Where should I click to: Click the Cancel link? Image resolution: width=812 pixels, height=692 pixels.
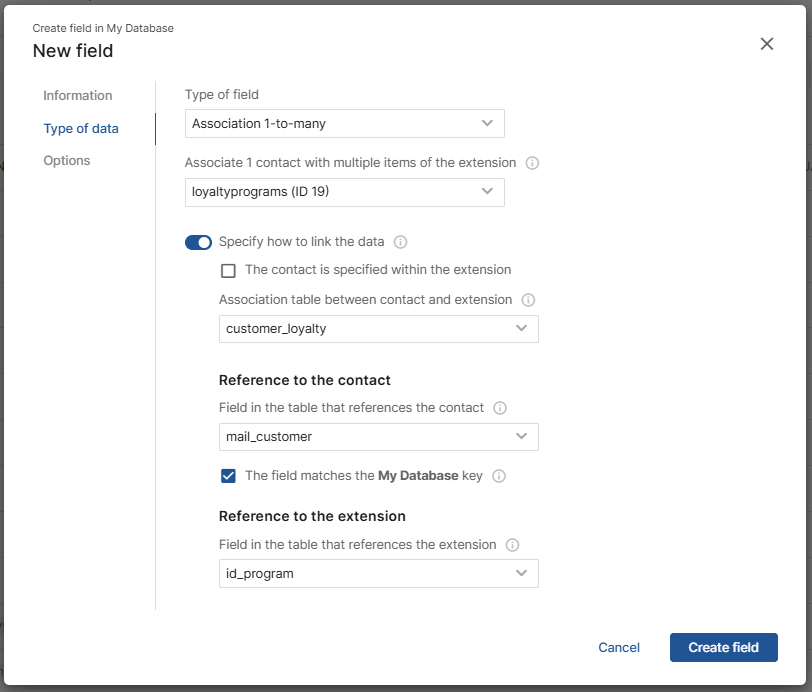coord(619,648)
